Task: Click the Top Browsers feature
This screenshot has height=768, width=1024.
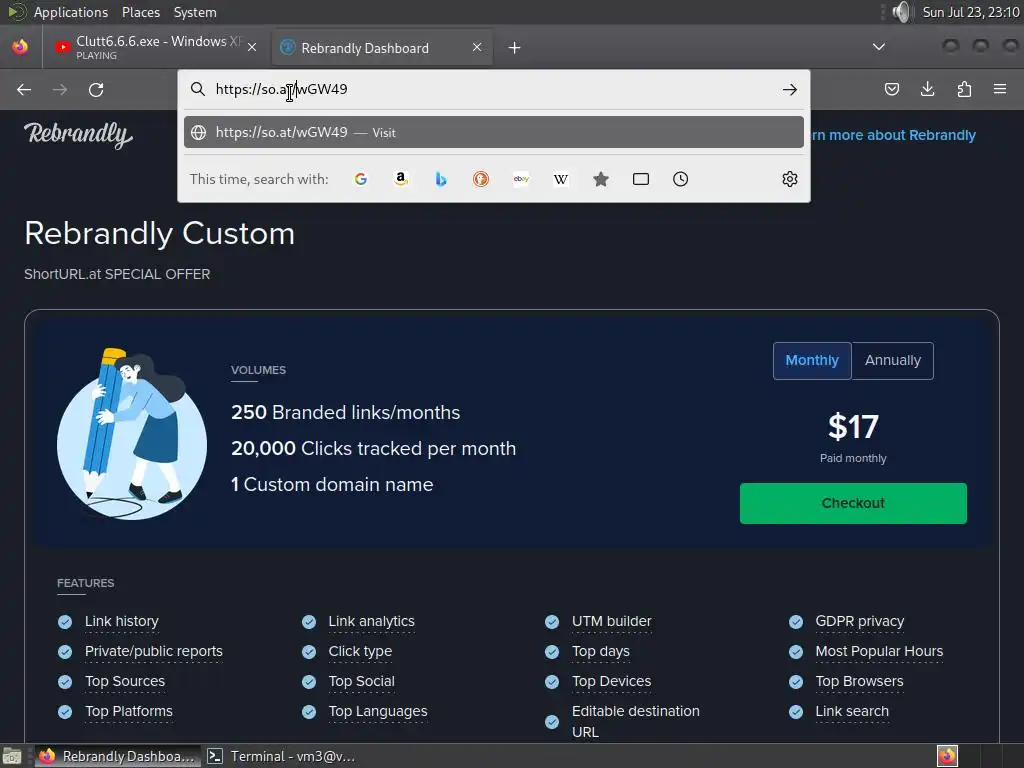Action: (859, 681)
